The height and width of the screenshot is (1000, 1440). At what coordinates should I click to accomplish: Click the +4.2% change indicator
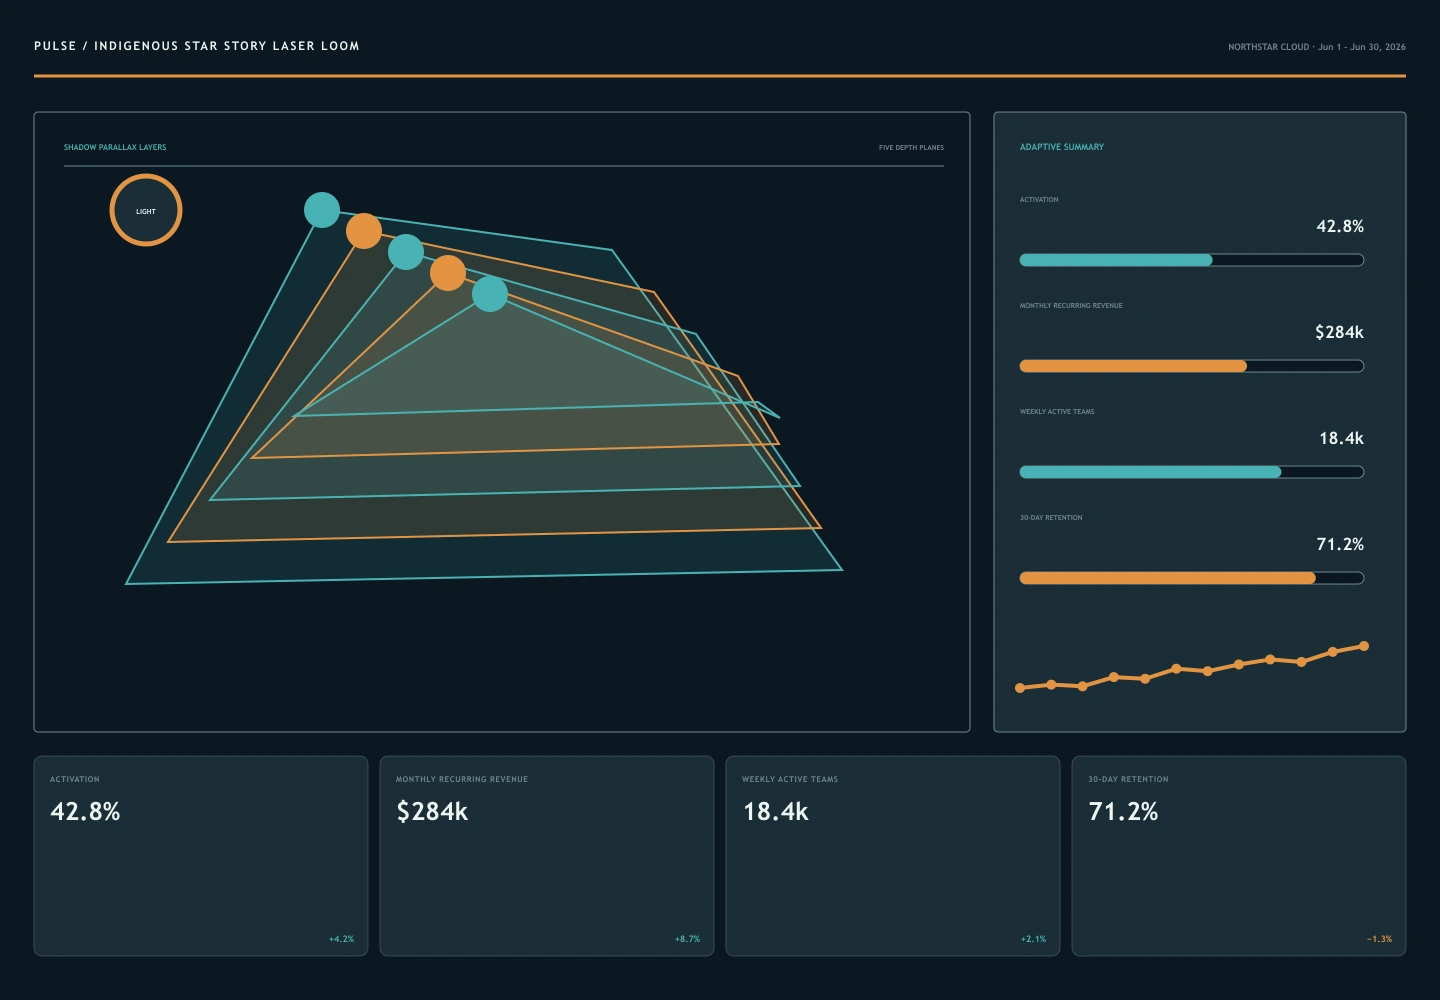(341, 939)
